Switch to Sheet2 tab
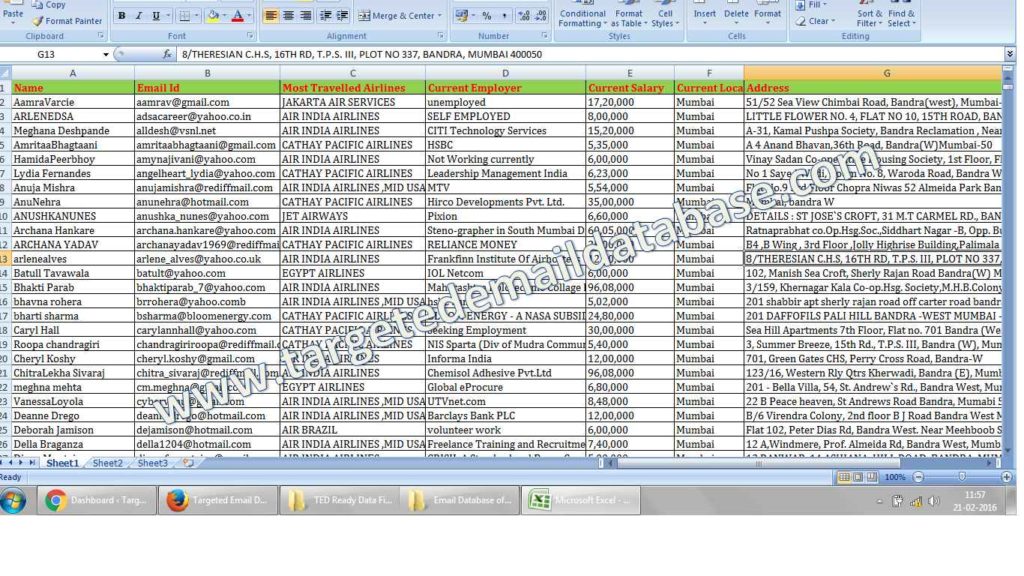1024x576 pixels. tap(108, 463)
